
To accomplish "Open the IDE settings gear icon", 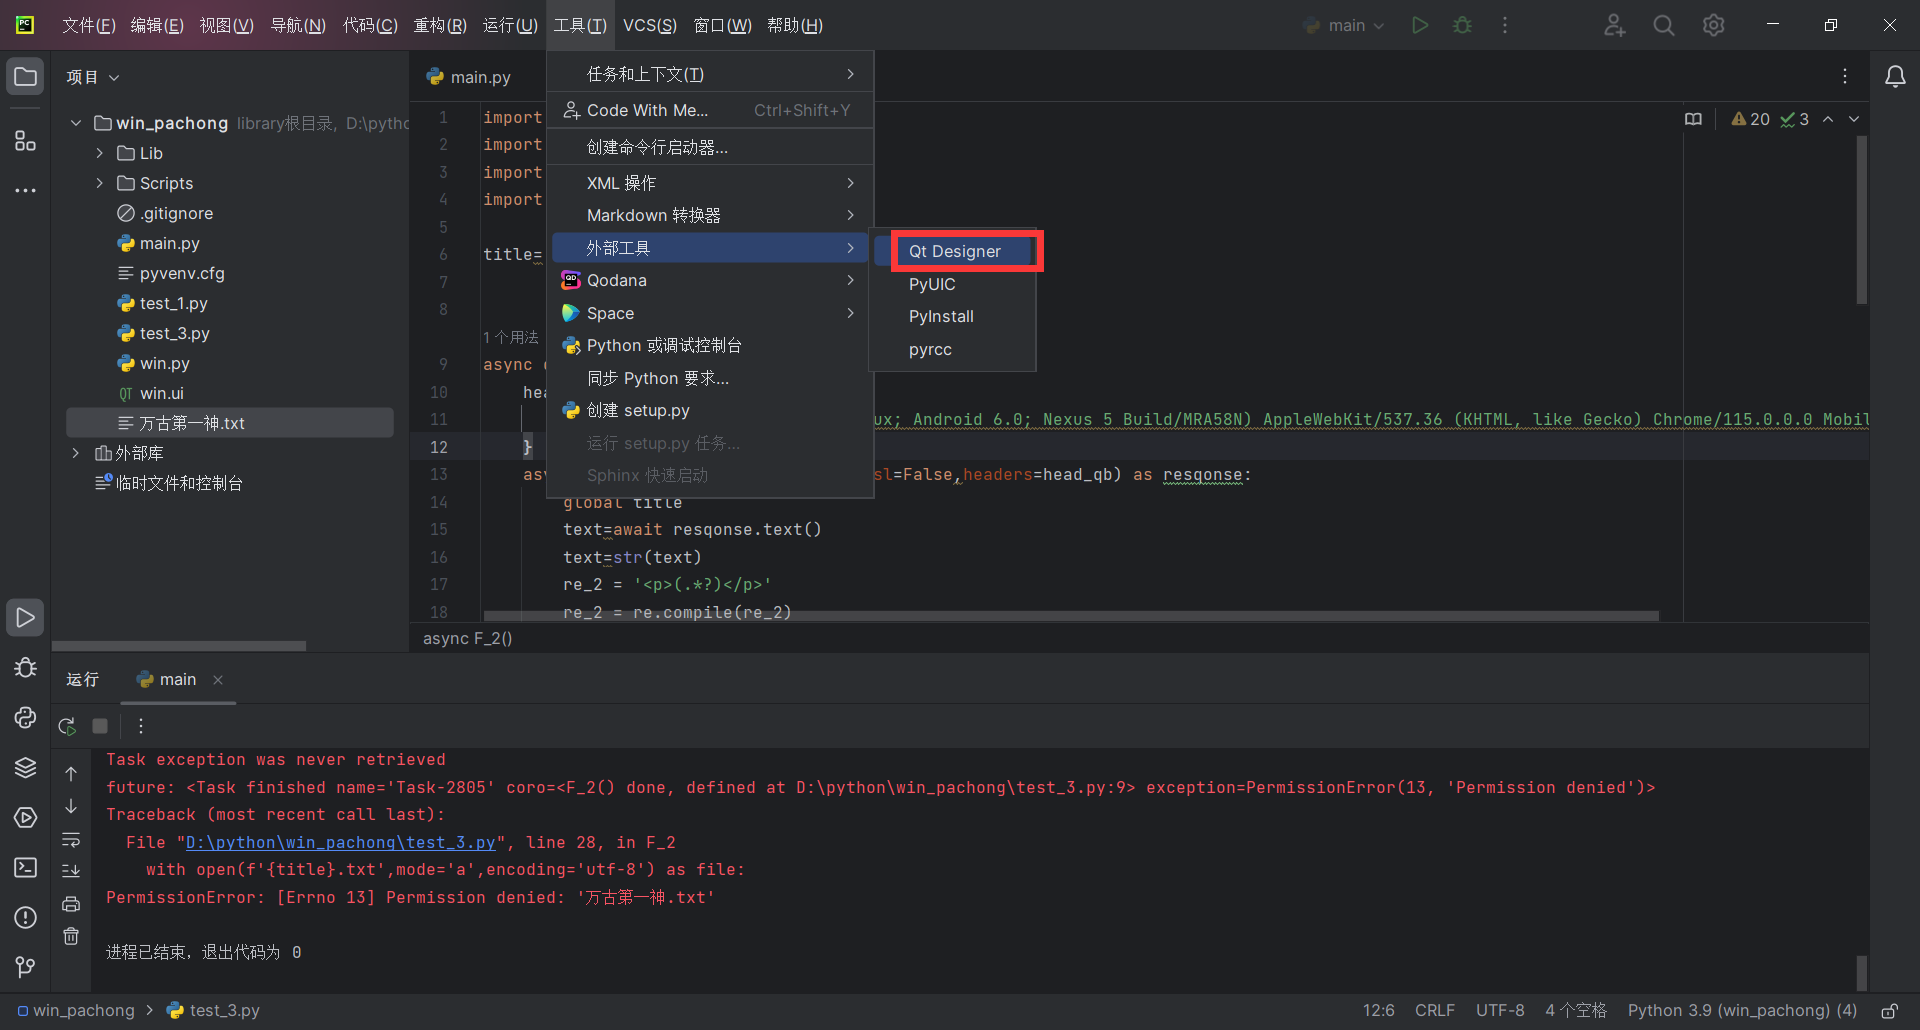I will (1713, 25).
